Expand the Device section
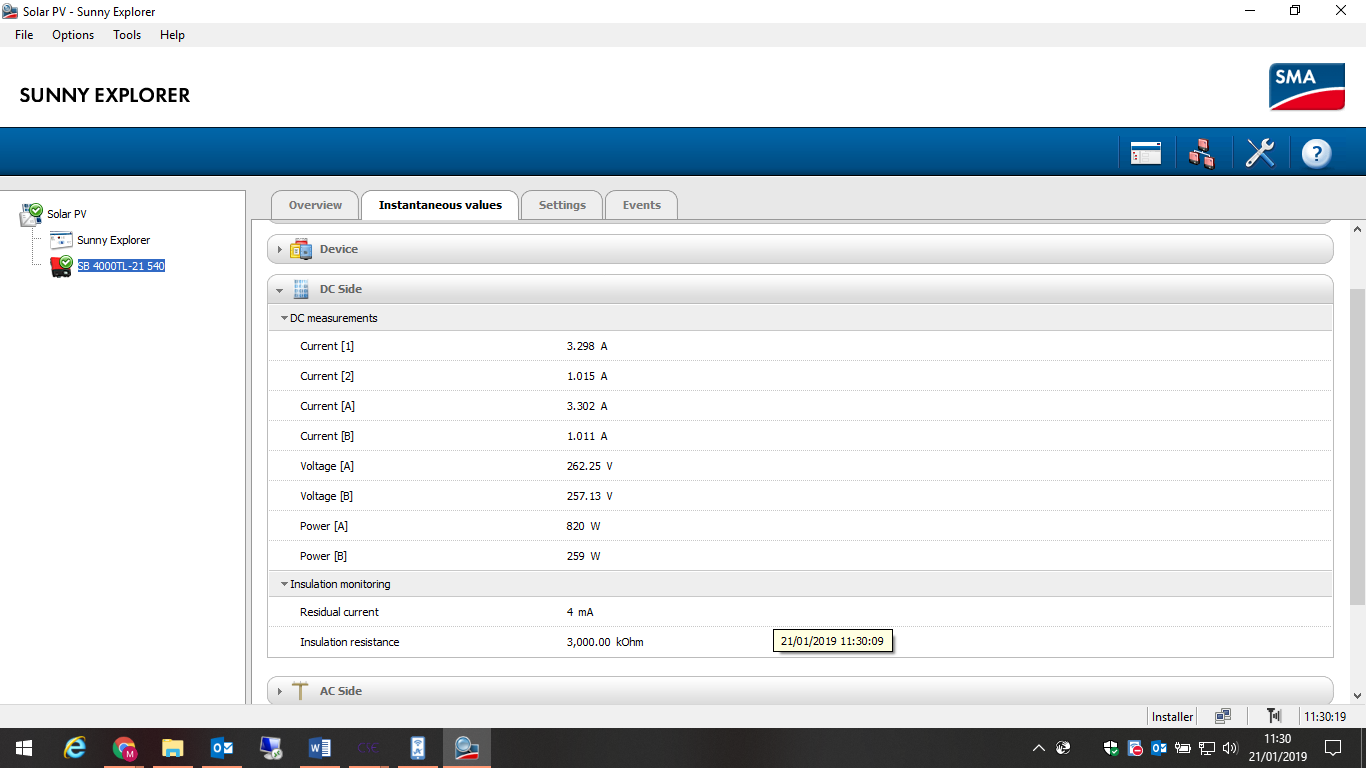The width and height of the screenshot is (1366, 768). pos(800,249)
